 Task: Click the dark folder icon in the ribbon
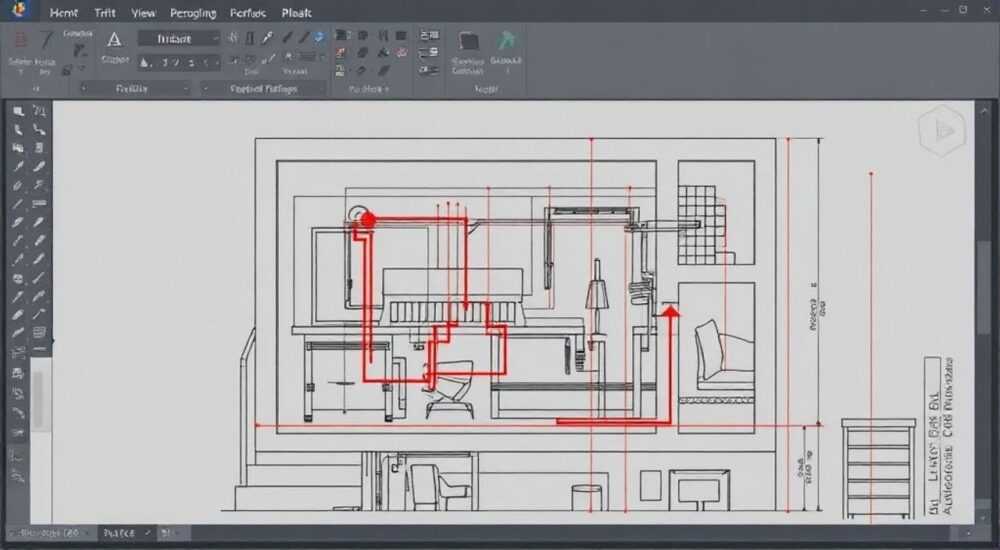click(x=469, y=40)
